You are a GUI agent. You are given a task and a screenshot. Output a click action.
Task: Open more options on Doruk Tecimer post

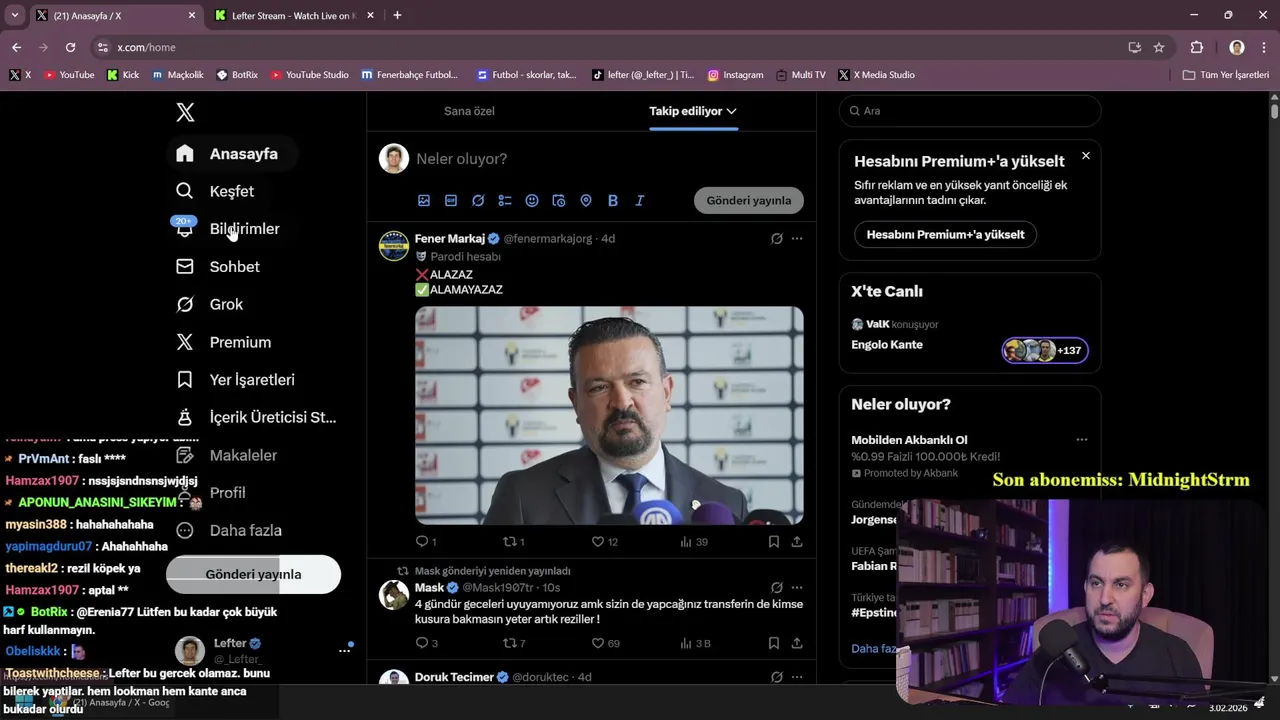pyautogui.click(x=797, y=677)
